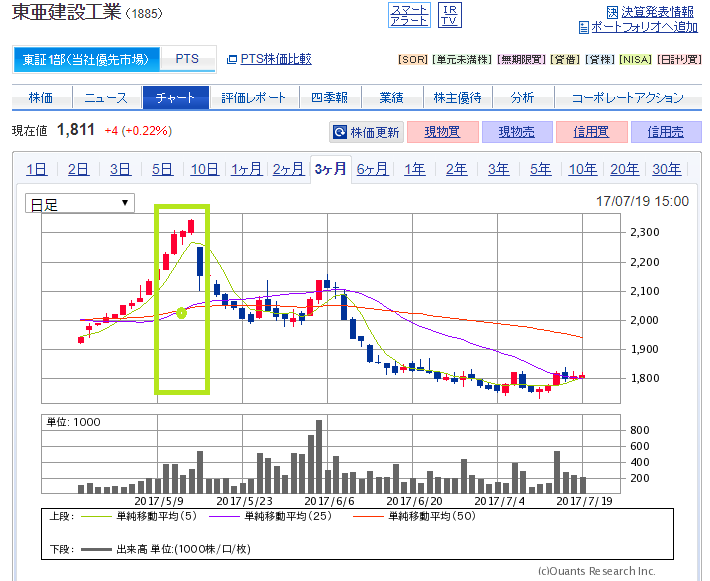The width and height of the screenshot is (710, 581).
Task: Click the スマートアラート icon
Action: click(x=409, y=15)
